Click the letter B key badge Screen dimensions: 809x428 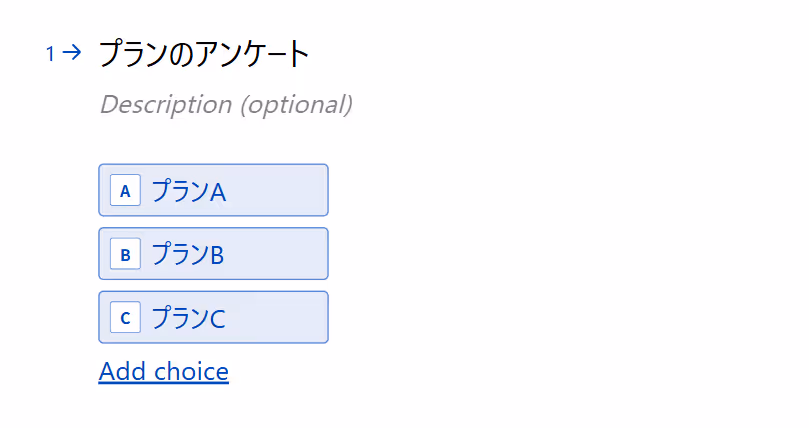pyautogui.click(x=125, y=254)
